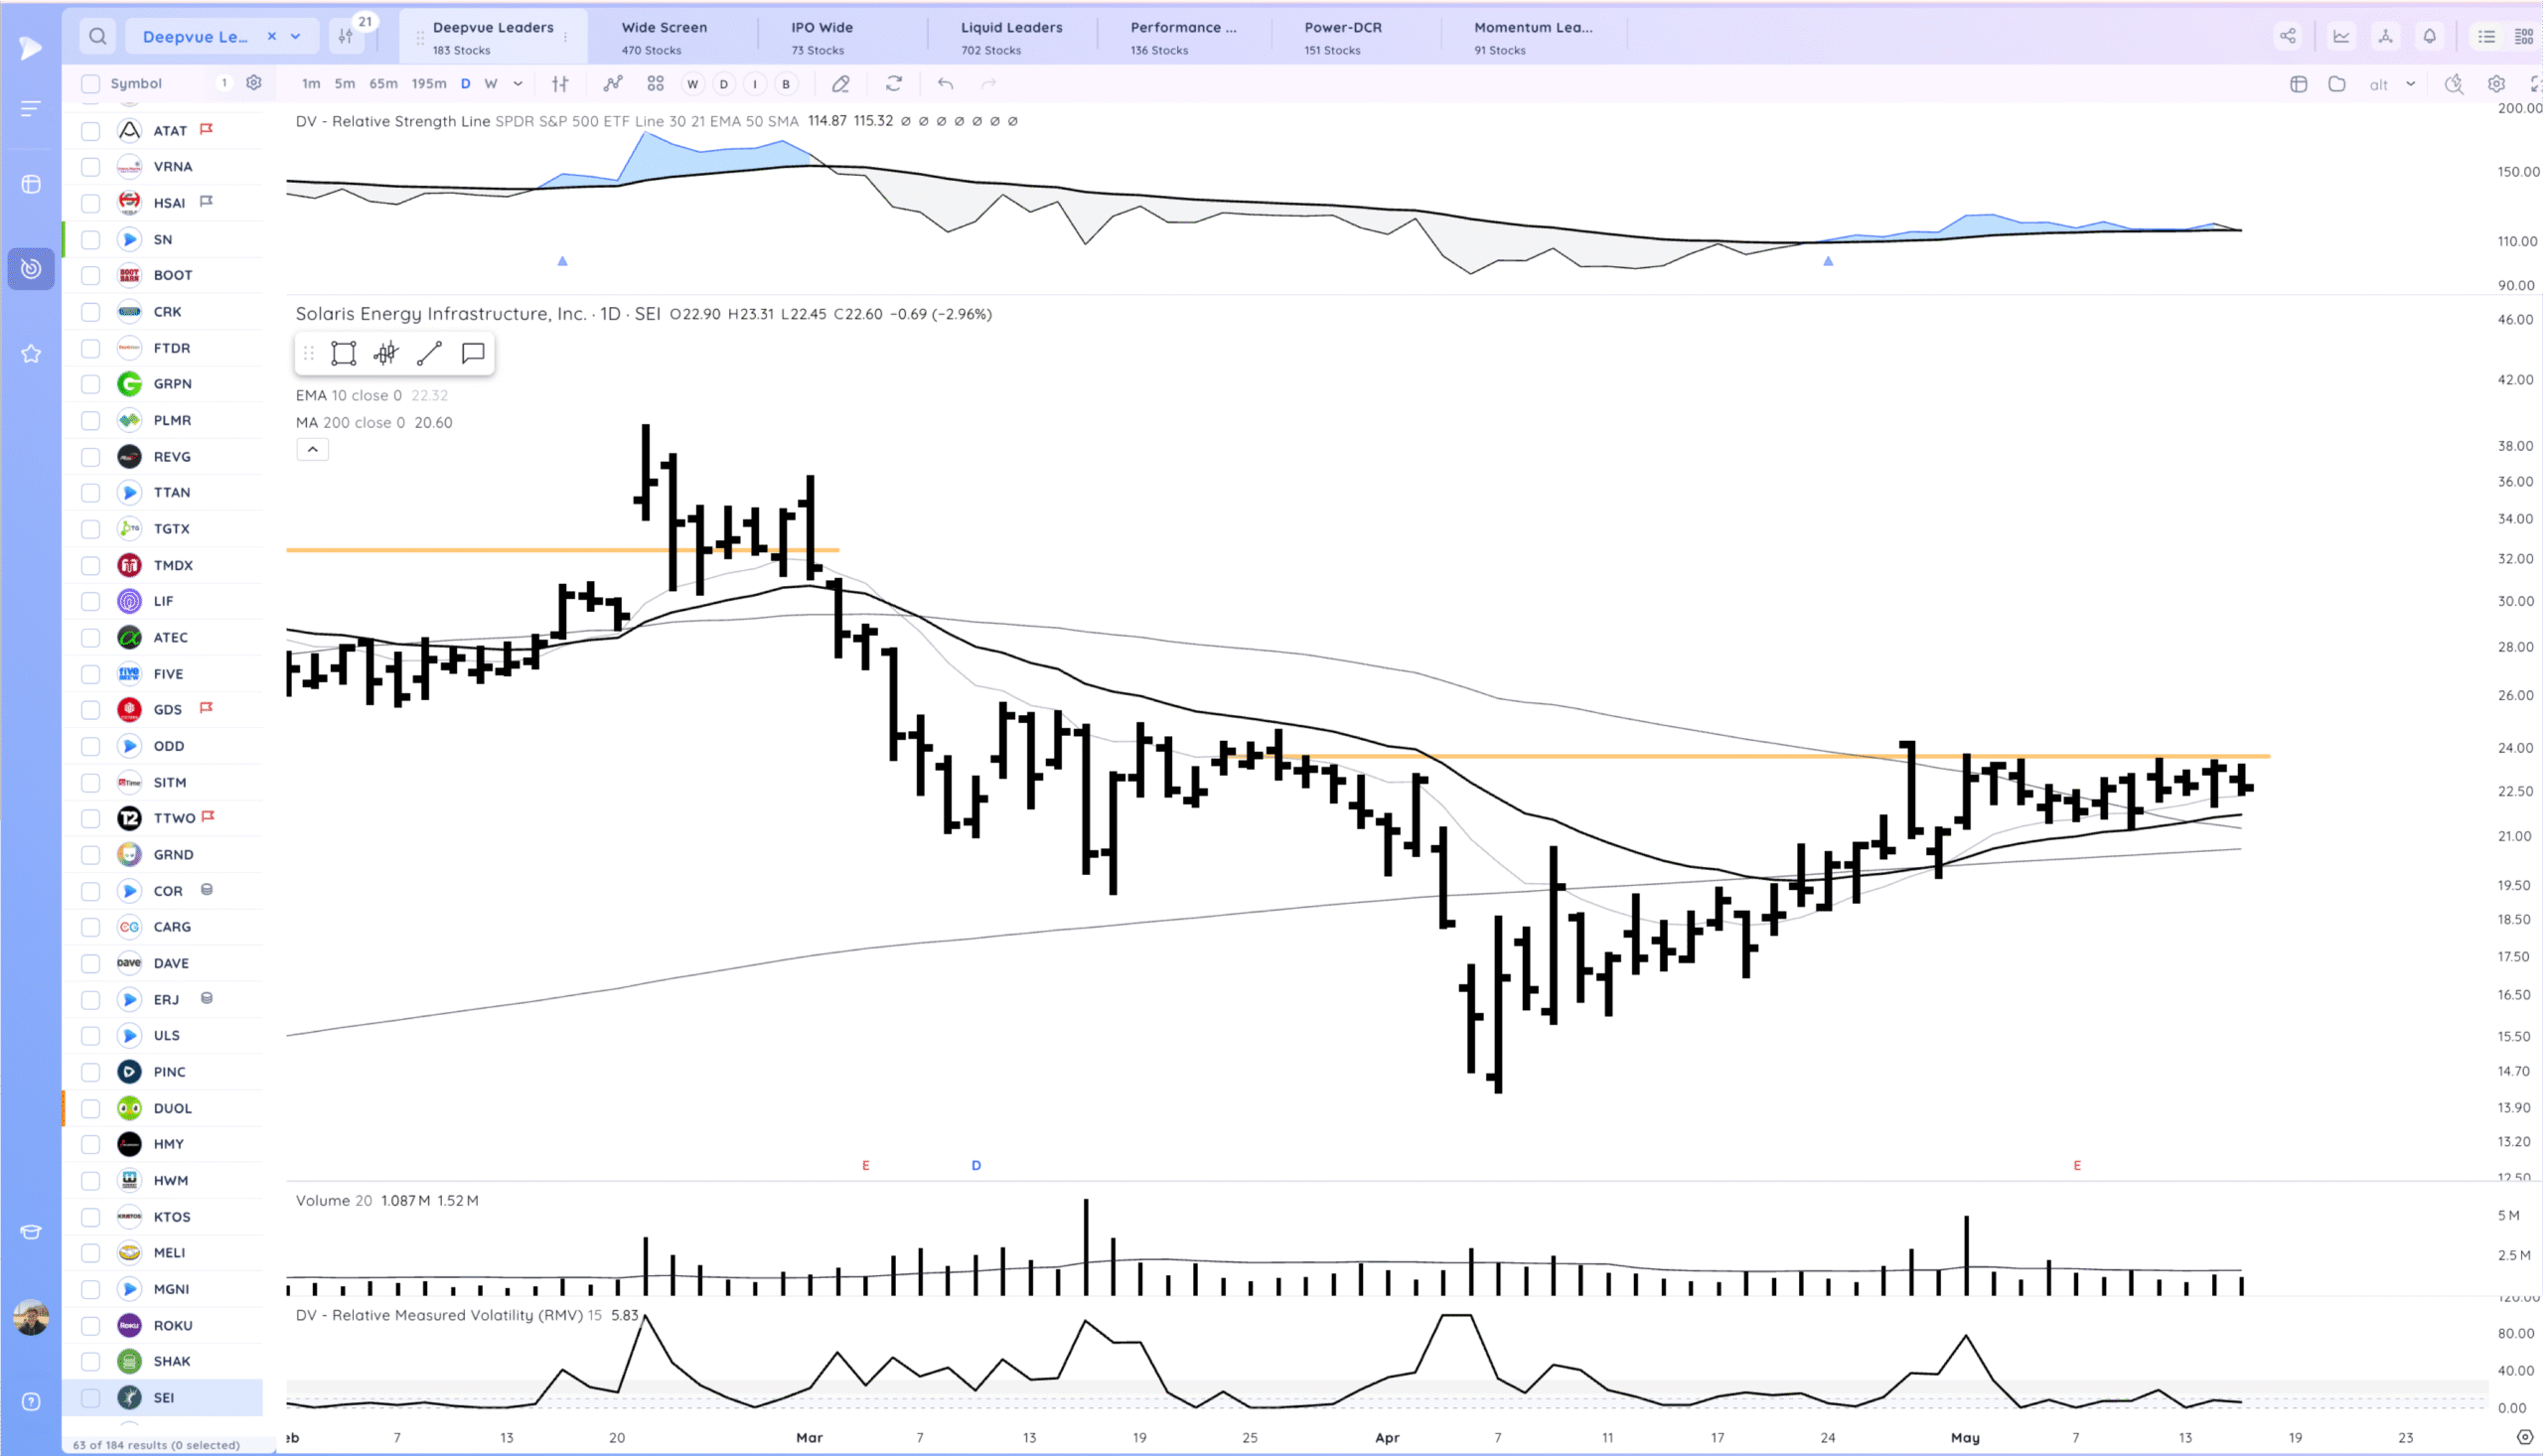Viewport: 2543px width, 1456px height.
Task: Tick the ROKU row checkbox
Action: coord(91,1325)
